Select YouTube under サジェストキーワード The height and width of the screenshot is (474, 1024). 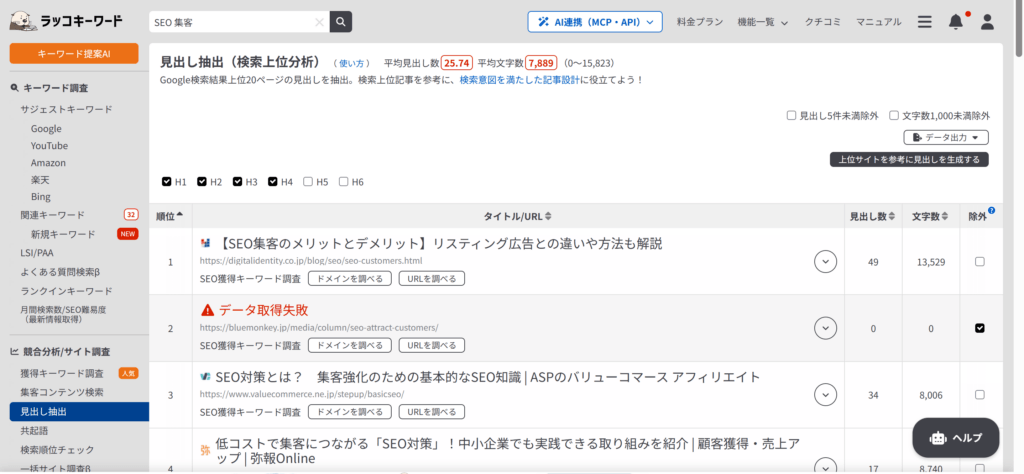[49, 146]
